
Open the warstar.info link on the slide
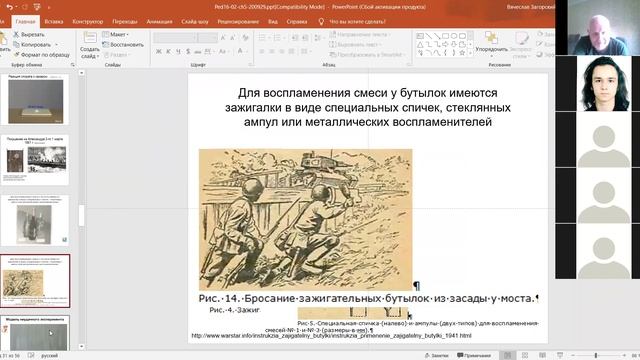pos(331,336)
